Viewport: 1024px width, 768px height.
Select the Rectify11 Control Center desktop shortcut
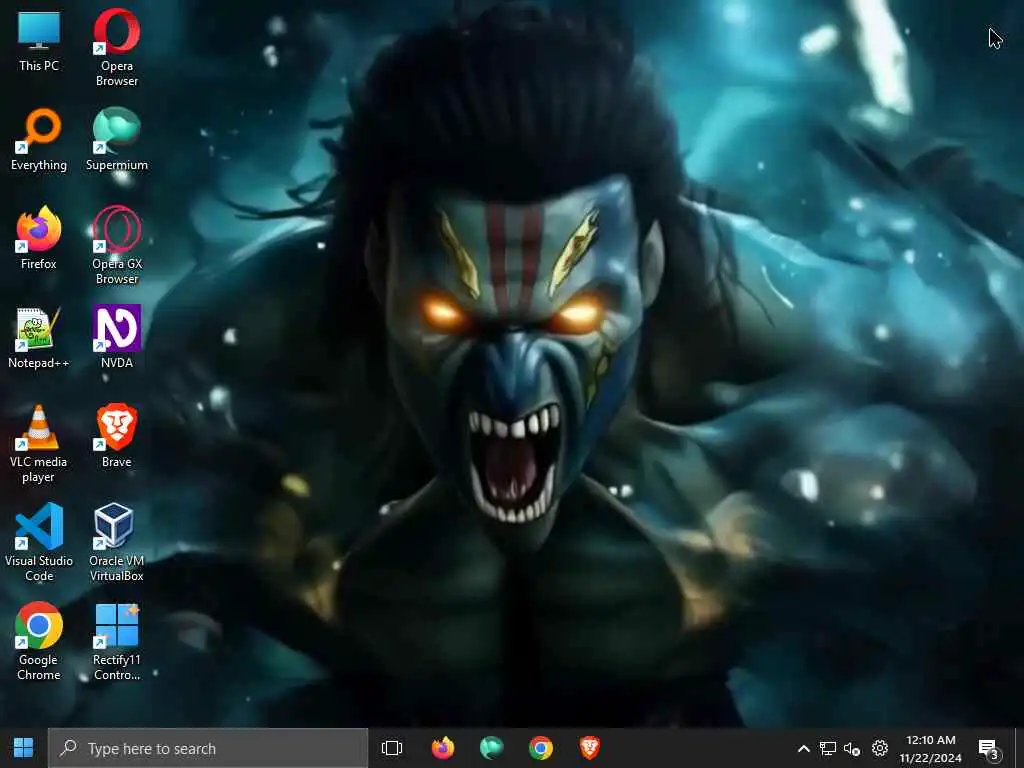click(x=117, y=642)
